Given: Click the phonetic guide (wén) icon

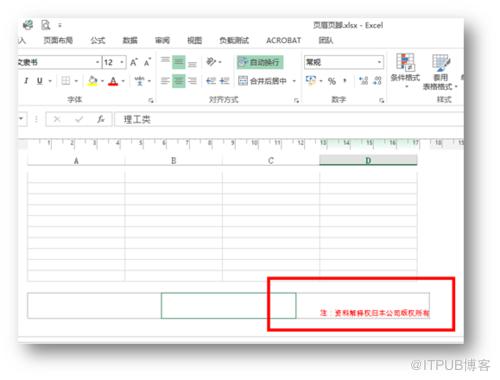Looking at the screenshot, I should coord(139,81).
